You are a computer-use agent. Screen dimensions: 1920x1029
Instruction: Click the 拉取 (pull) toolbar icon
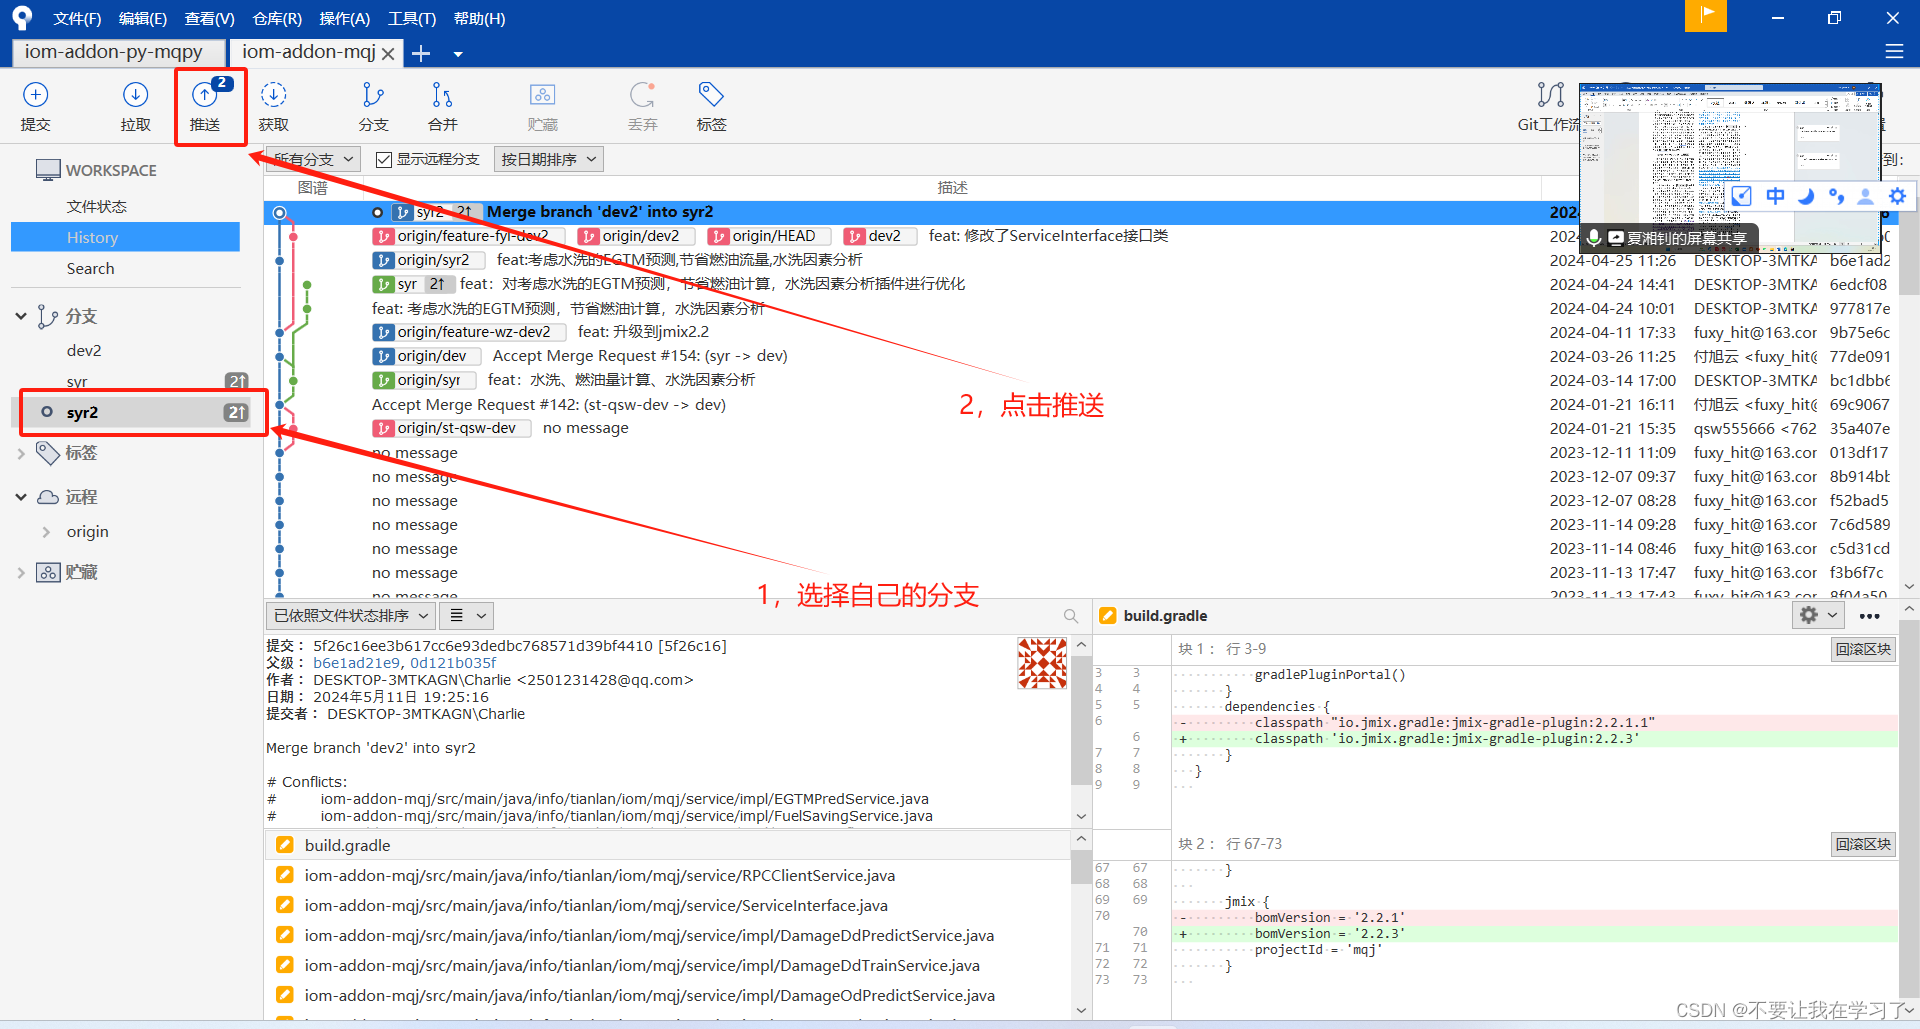(x=135, y=105)
